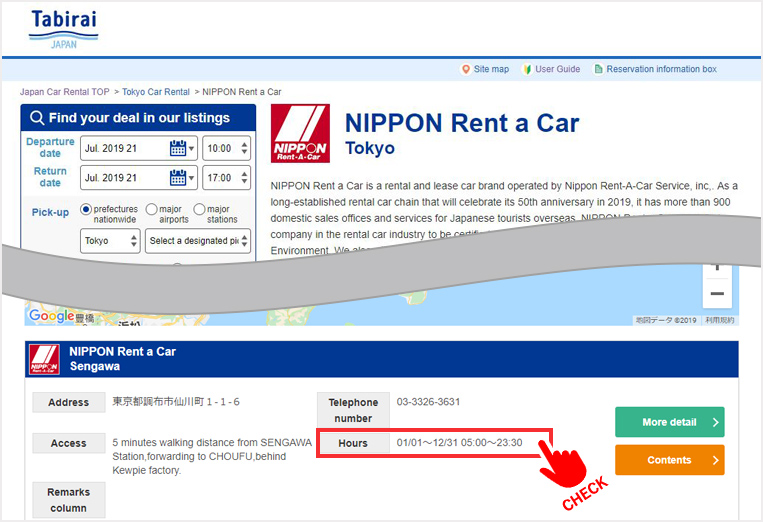The height and width of the screenshot is (522, 763).
Task: Expand departure time 10:00 dropdown
Action: point(226,149)
